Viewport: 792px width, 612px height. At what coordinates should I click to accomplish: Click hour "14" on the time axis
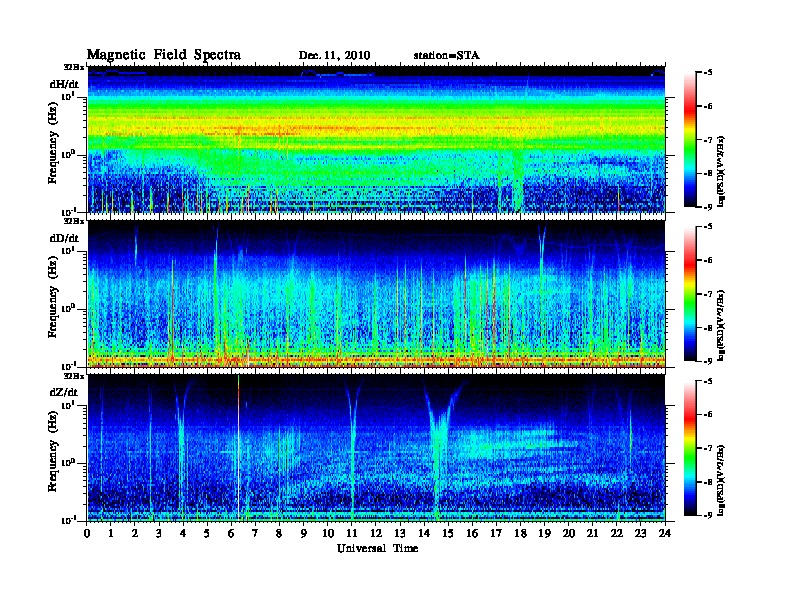click(x=424, y=533)
